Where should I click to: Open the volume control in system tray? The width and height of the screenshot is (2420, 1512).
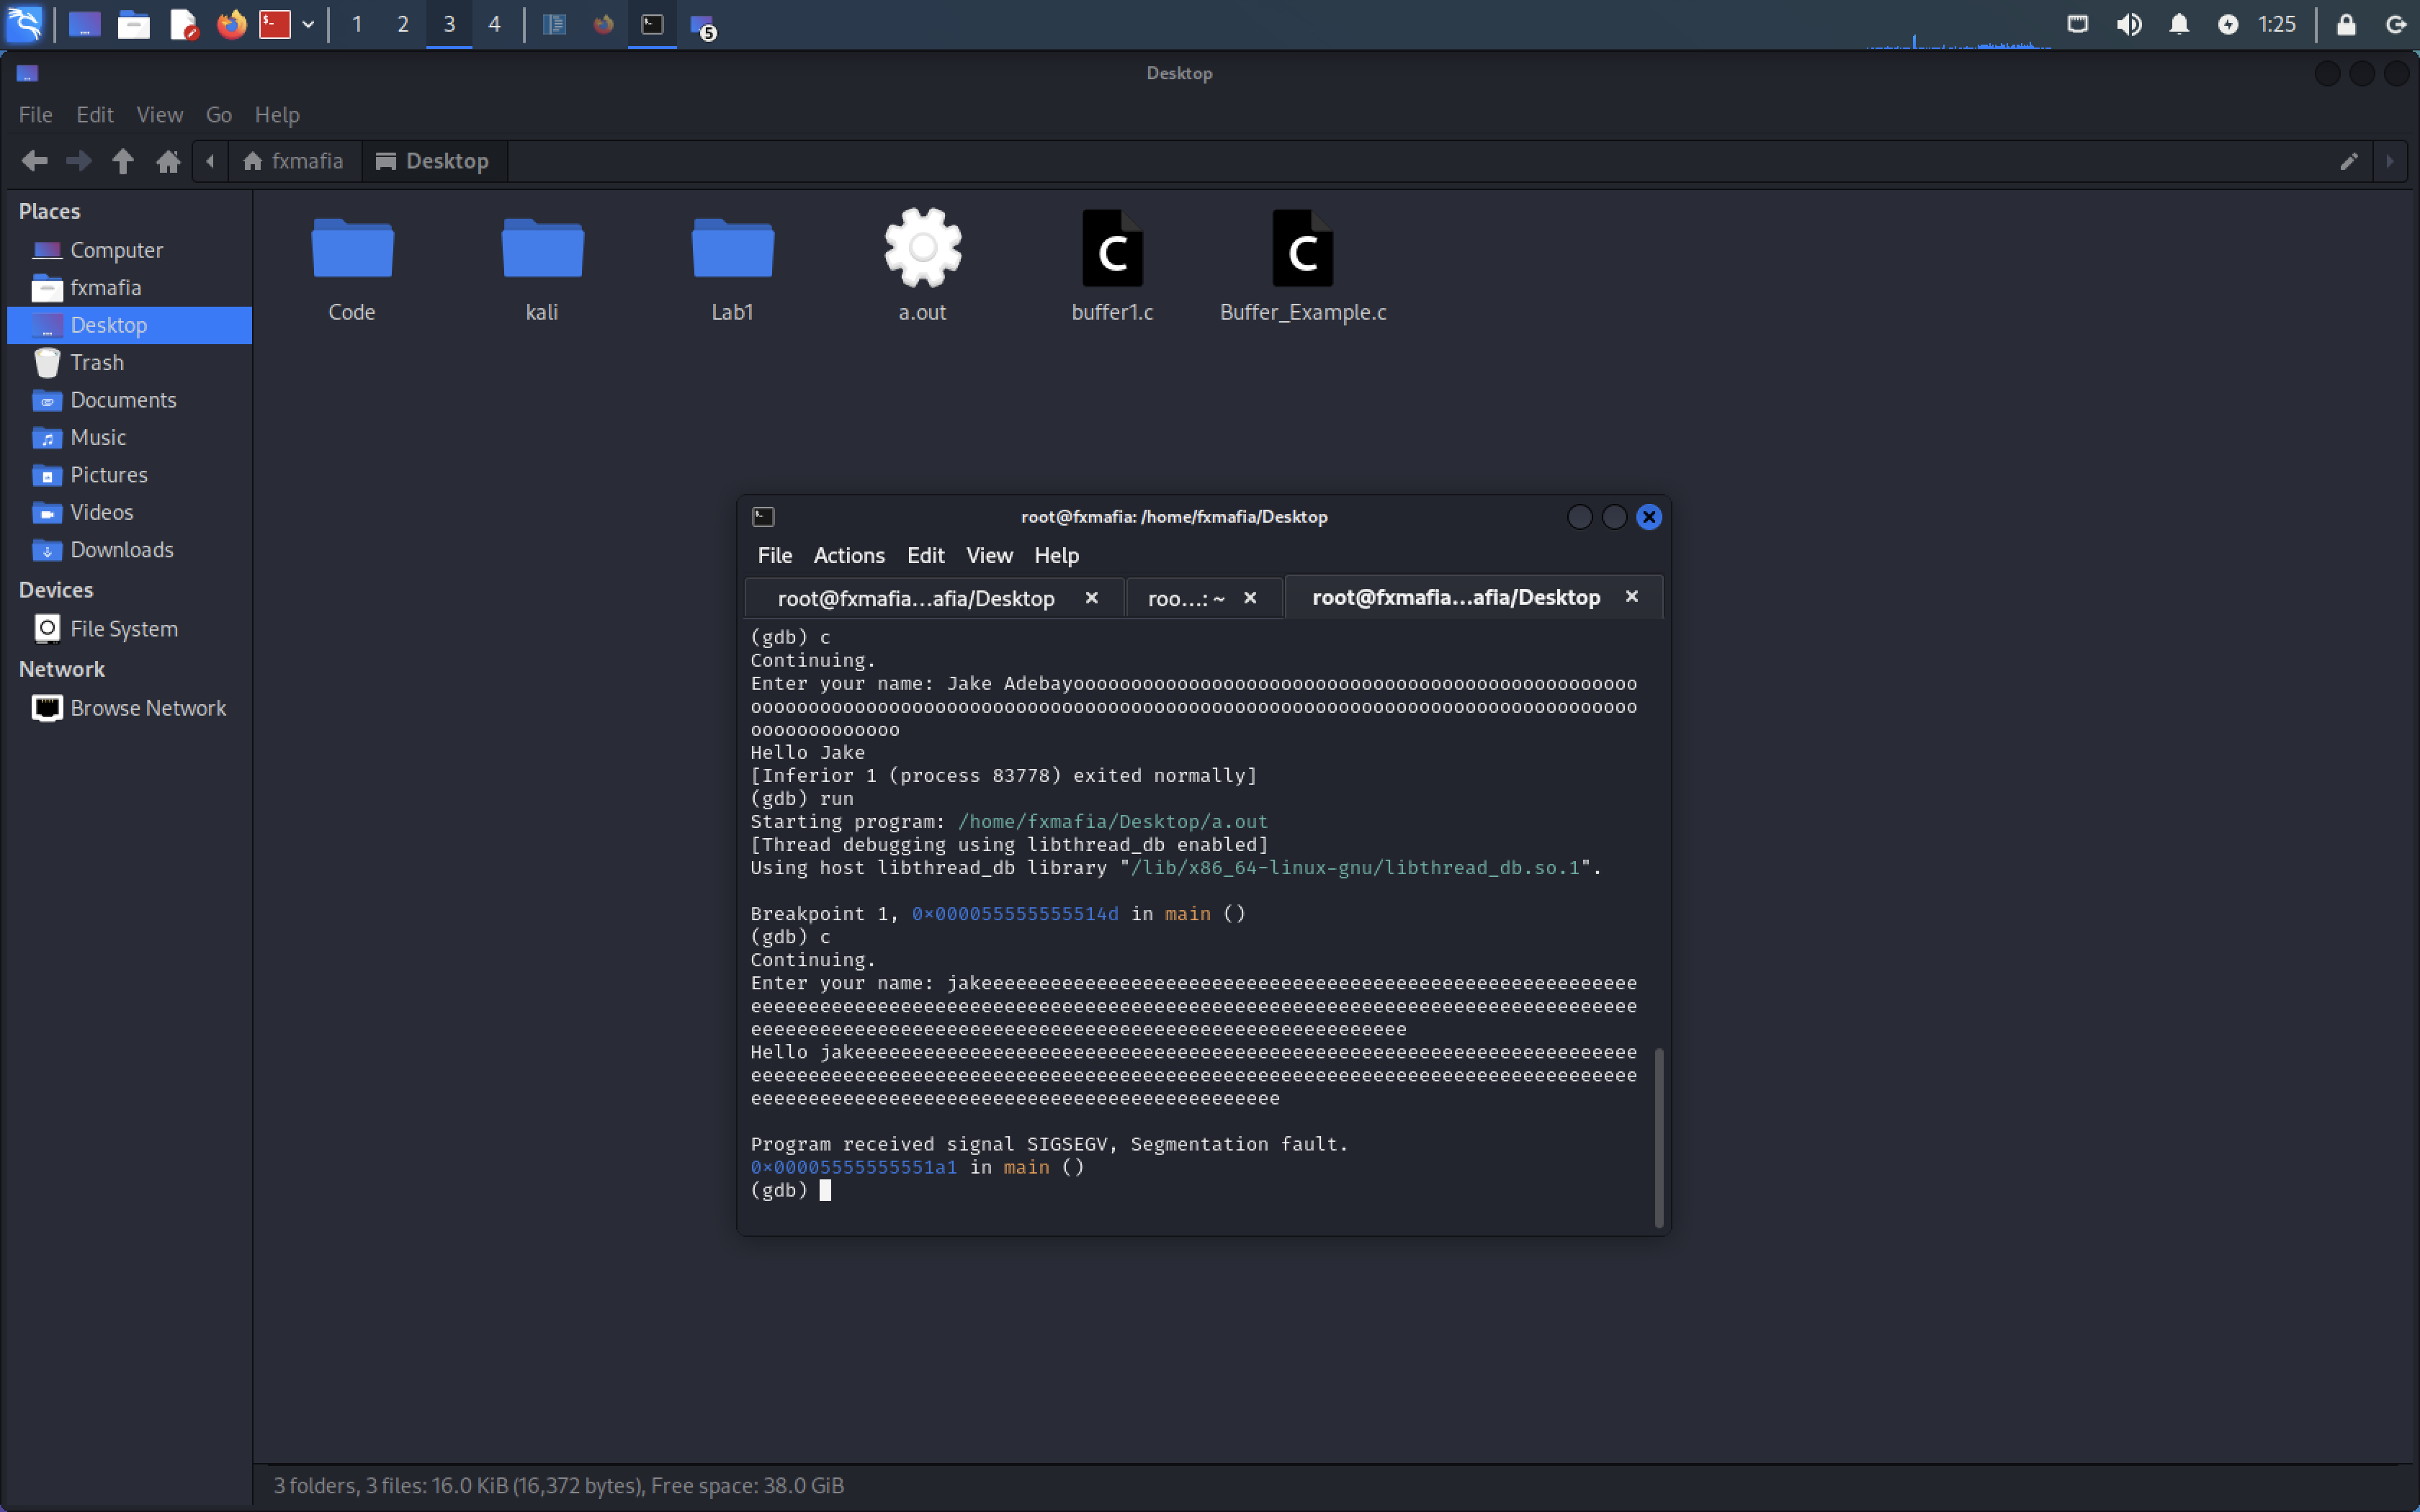[2129, 24]
